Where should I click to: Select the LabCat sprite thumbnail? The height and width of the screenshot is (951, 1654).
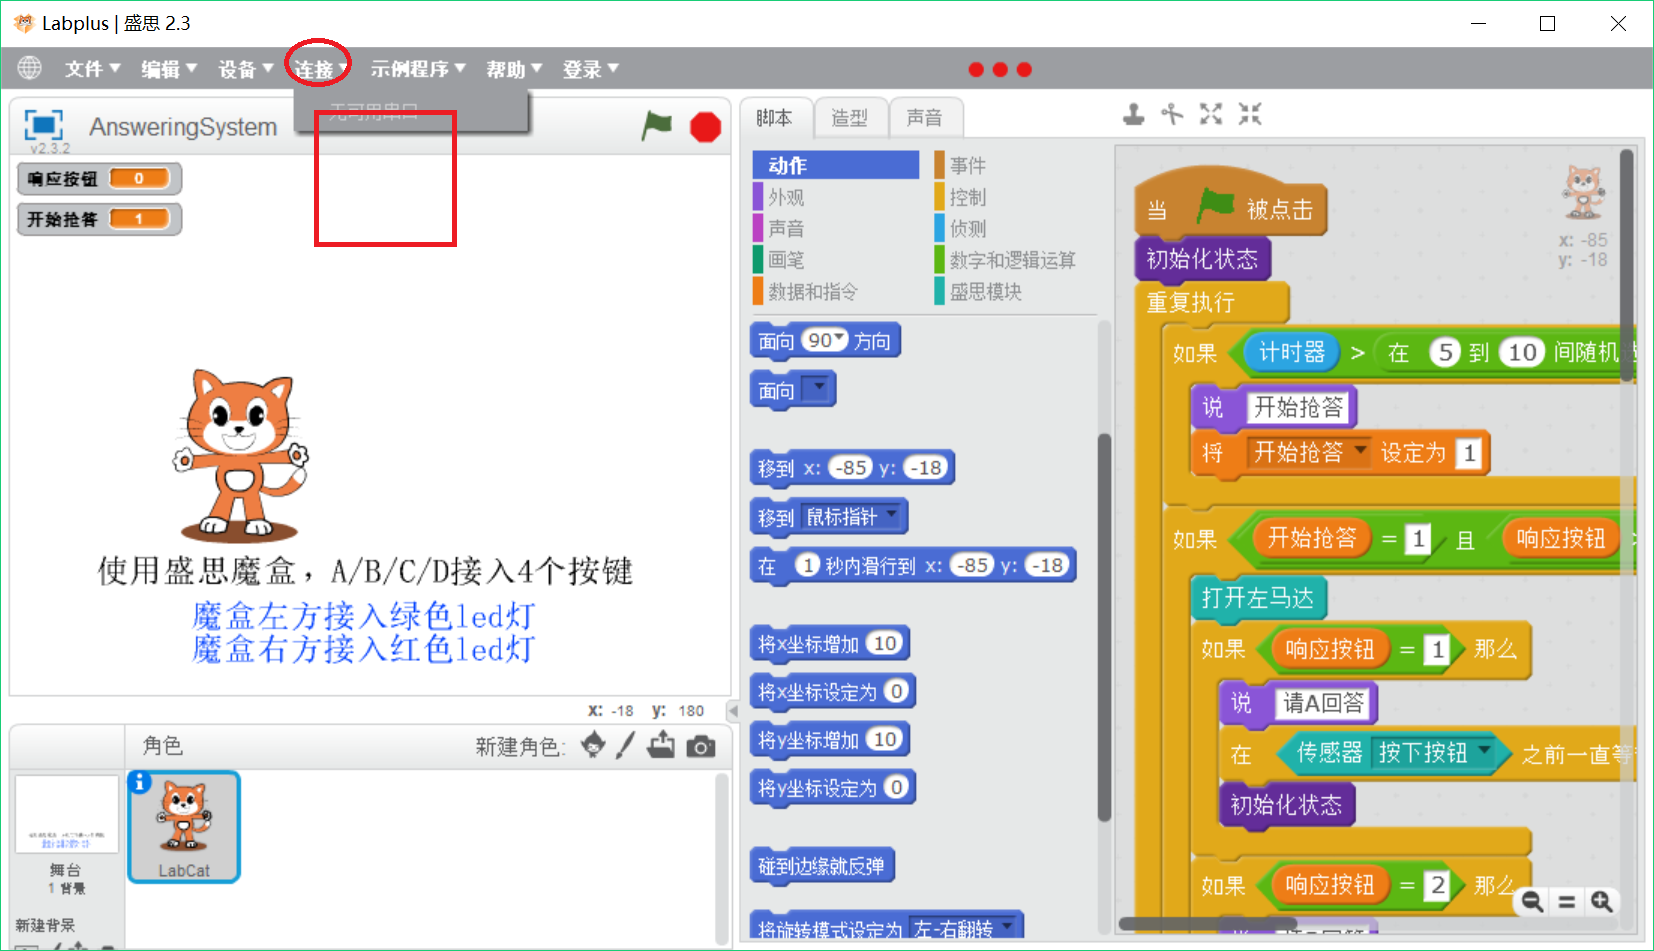(184, 827)
